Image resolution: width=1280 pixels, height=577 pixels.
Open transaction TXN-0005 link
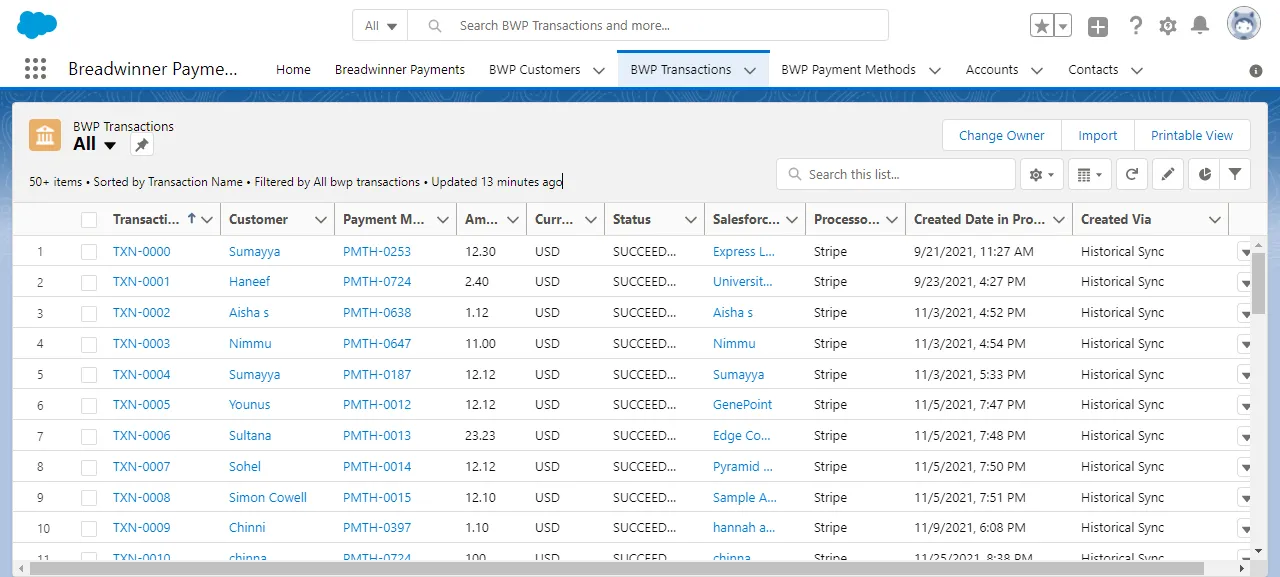pyautogui.click(x=142, y=405)
